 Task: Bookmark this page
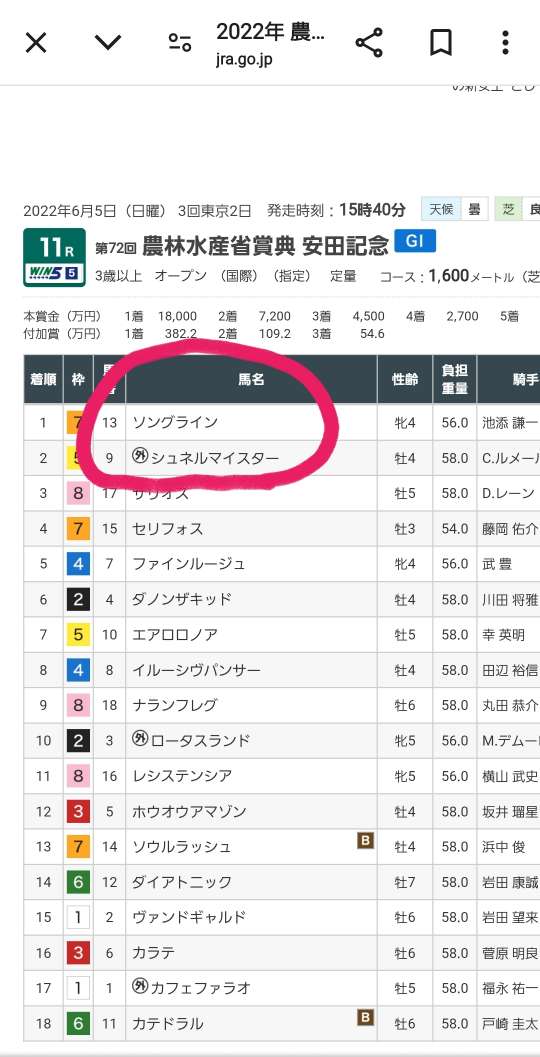pyautogui.click(x=440, y=43)
